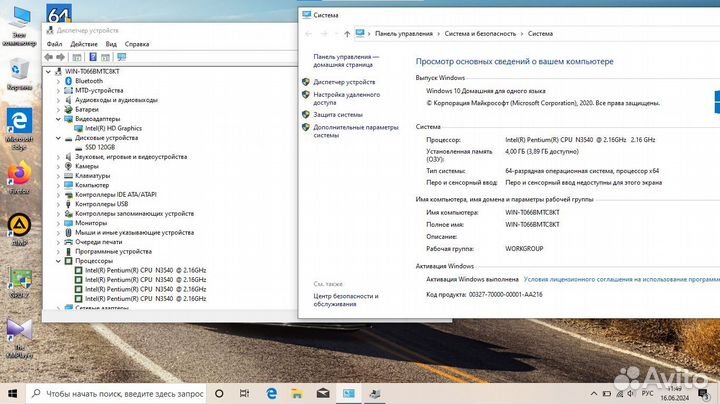Click the volume icon in system tray
This screenshot has width=720, height=404.
coord(631,394)
